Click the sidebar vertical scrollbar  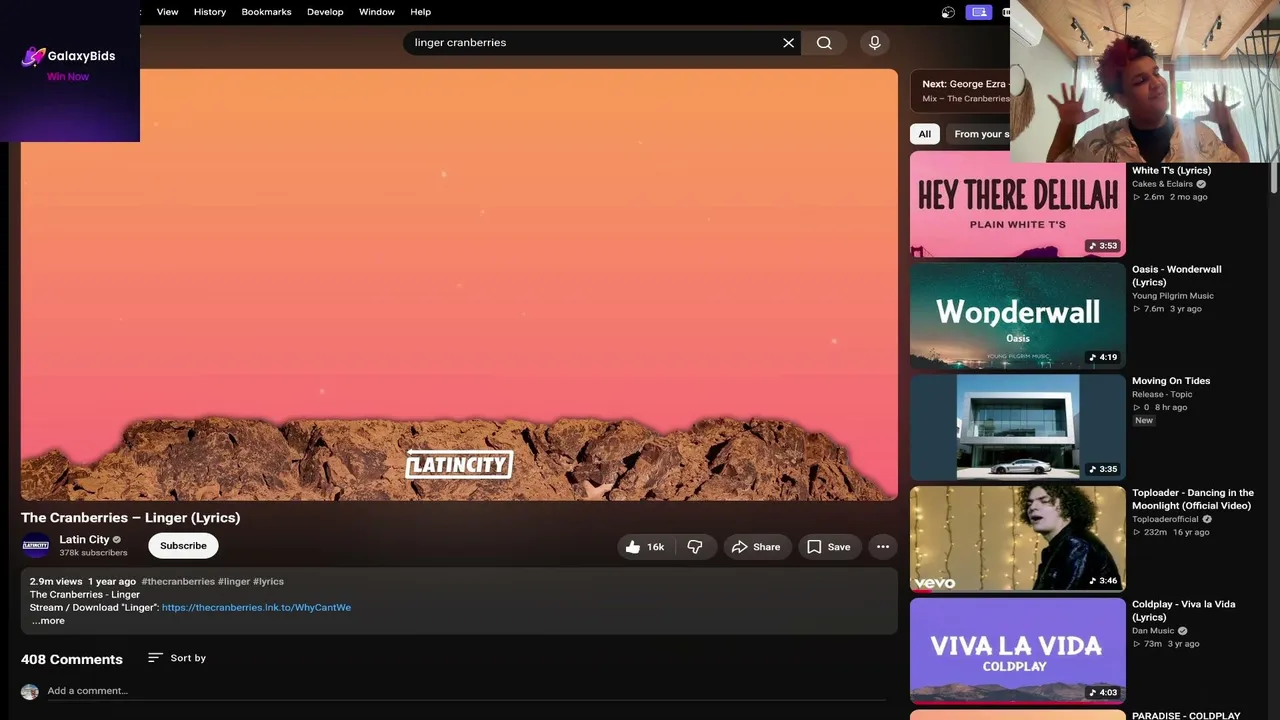[x=1274, y=178]
